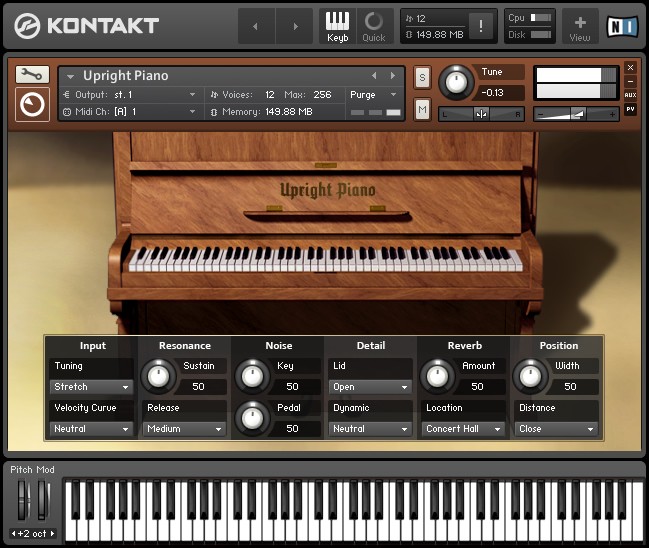Open the Lid Open dropdown

(370, 387)
